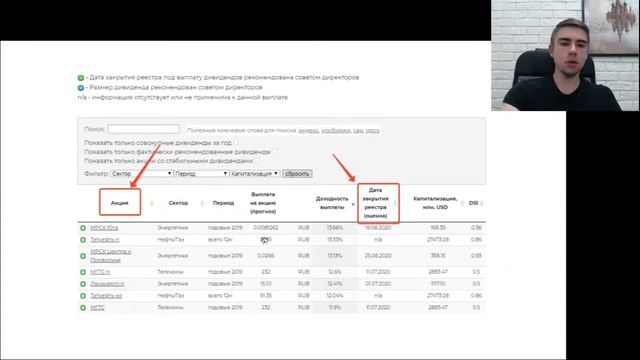Expand the Татнефть-п row green plus icon
This screenshot has height=360, width=640.
coord(83,240)
